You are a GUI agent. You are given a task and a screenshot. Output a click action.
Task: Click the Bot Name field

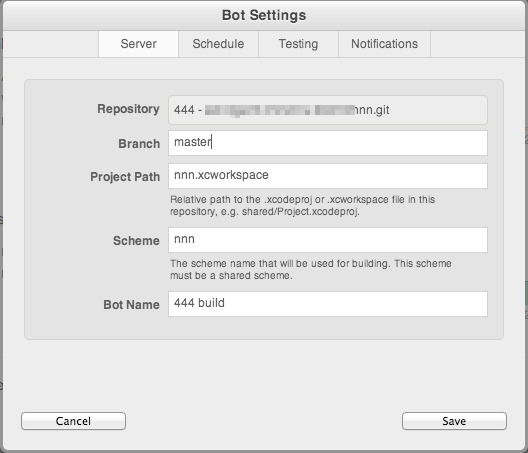pos(328,304)
